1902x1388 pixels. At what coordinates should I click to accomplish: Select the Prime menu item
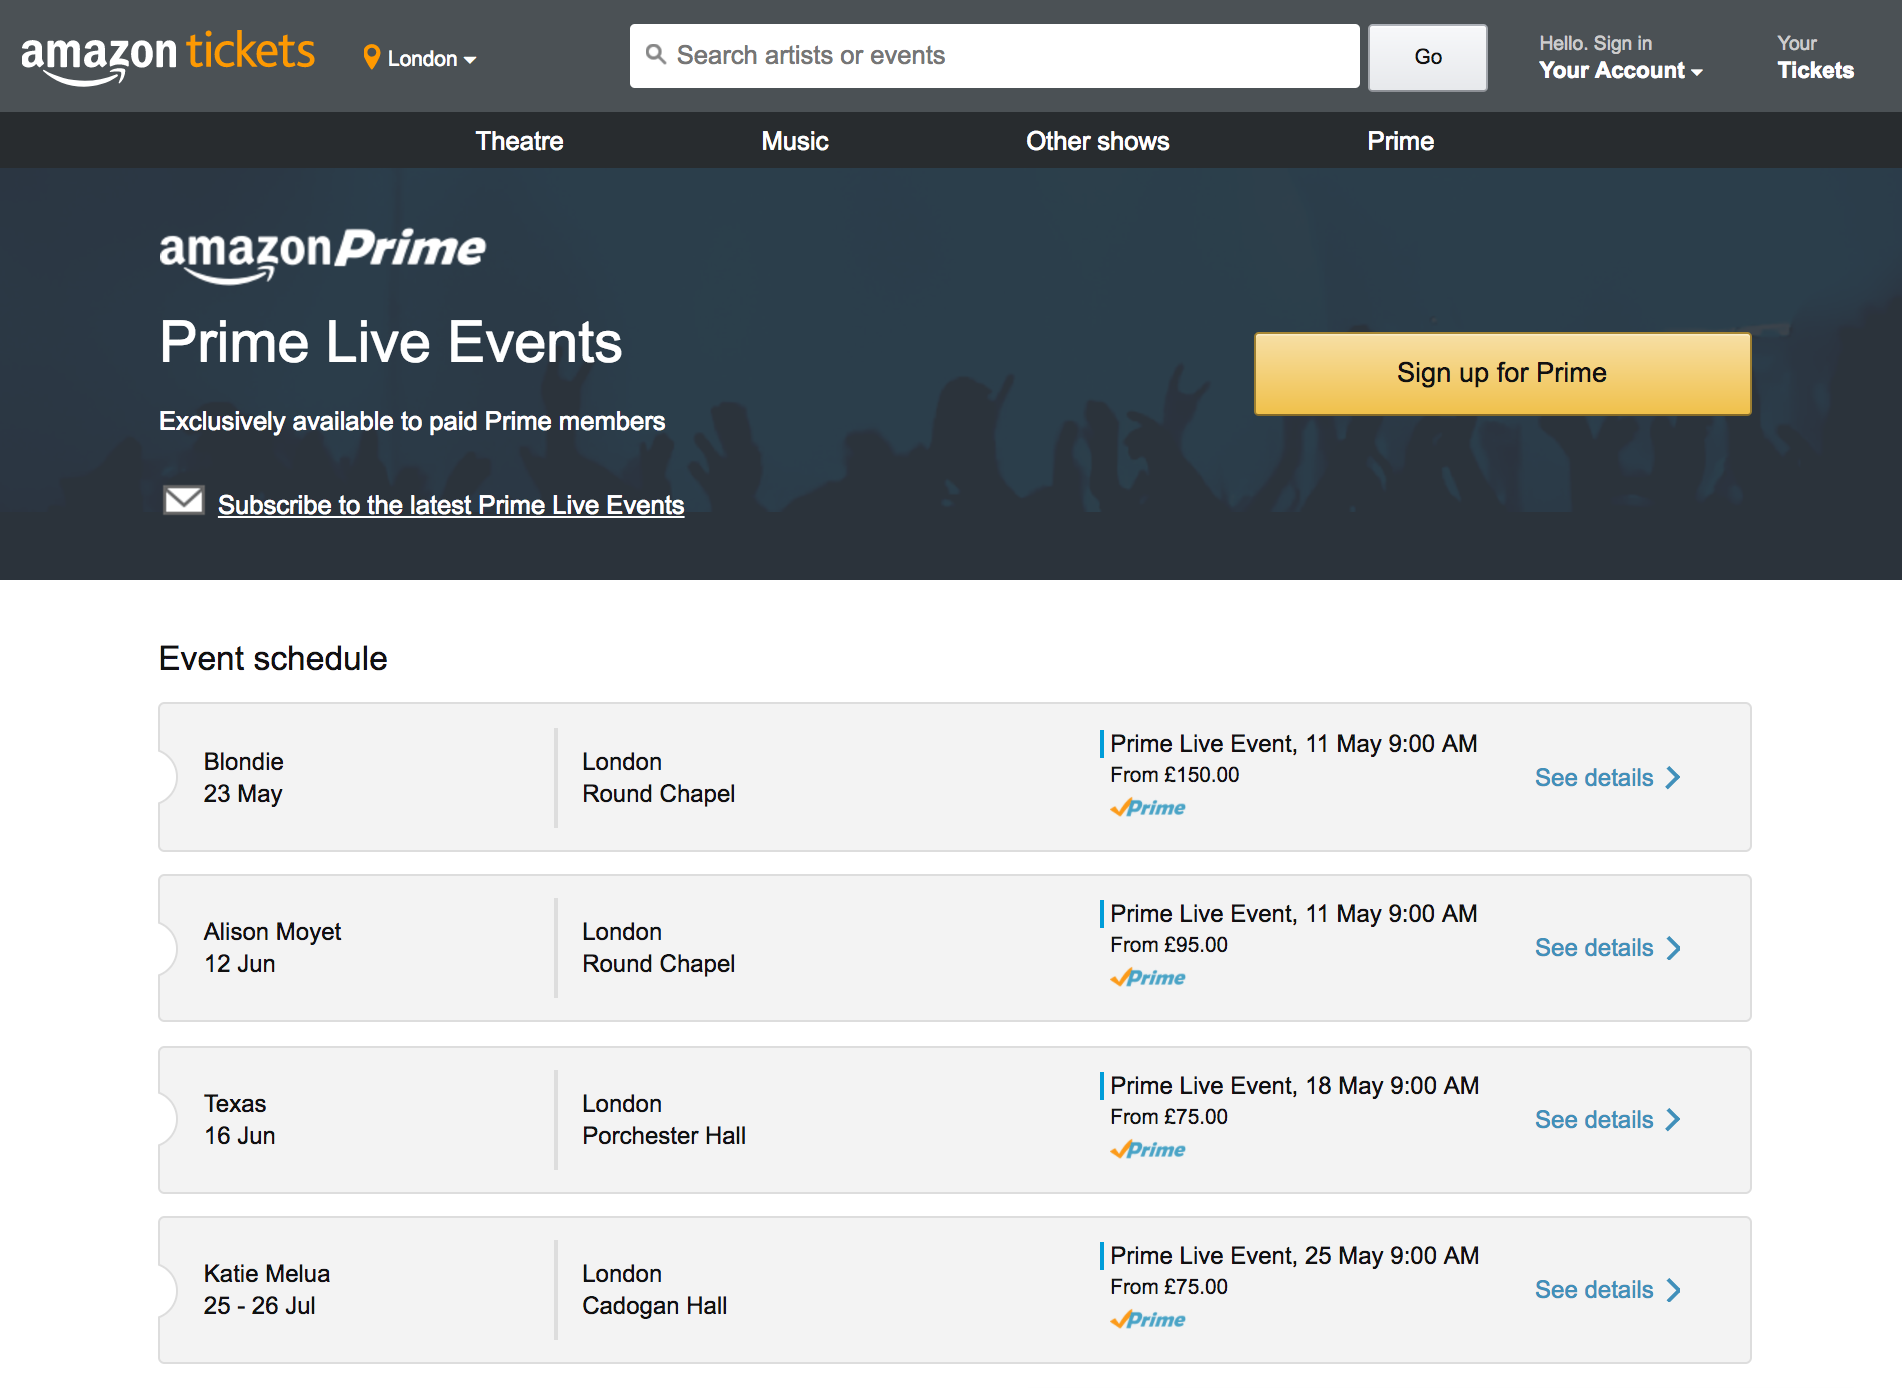coord(1400,141)
